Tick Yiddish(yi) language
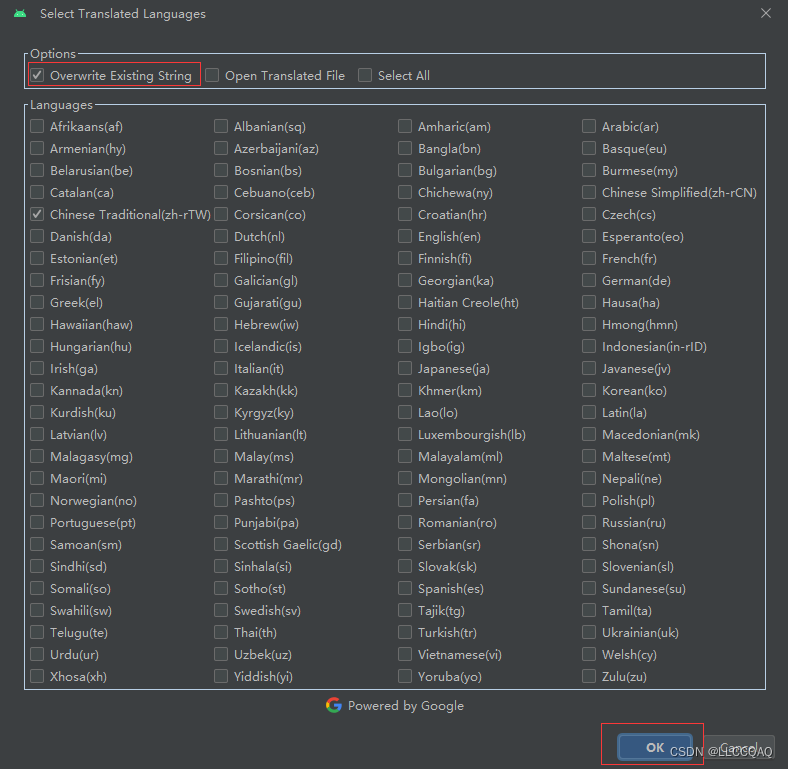Viewport: 788px width, 769px height. point(221,677)
